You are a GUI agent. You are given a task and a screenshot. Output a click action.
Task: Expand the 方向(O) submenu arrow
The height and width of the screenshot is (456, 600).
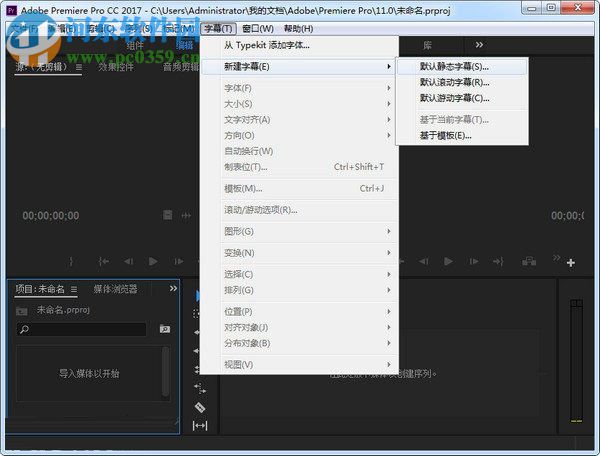pos(389,135)
